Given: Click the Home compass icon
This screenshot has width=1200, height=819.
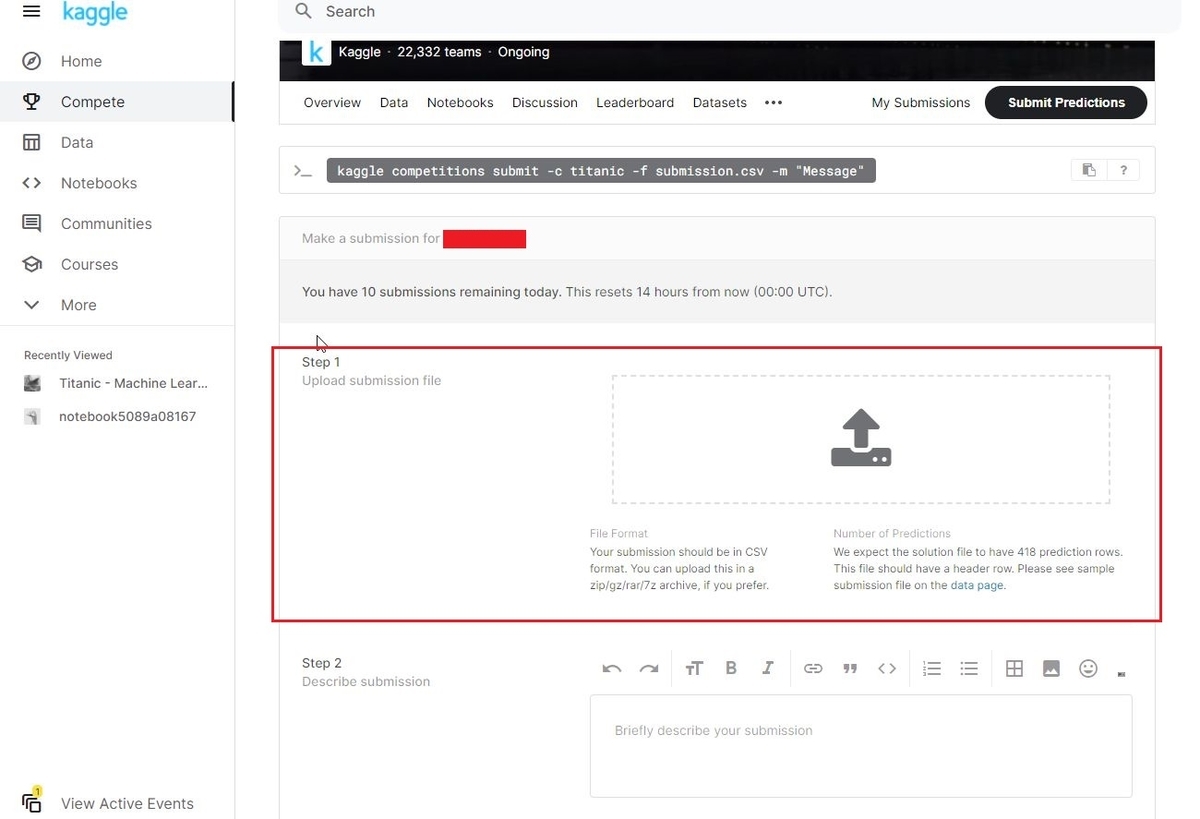Looking at the screenshot, I should 32,61.
